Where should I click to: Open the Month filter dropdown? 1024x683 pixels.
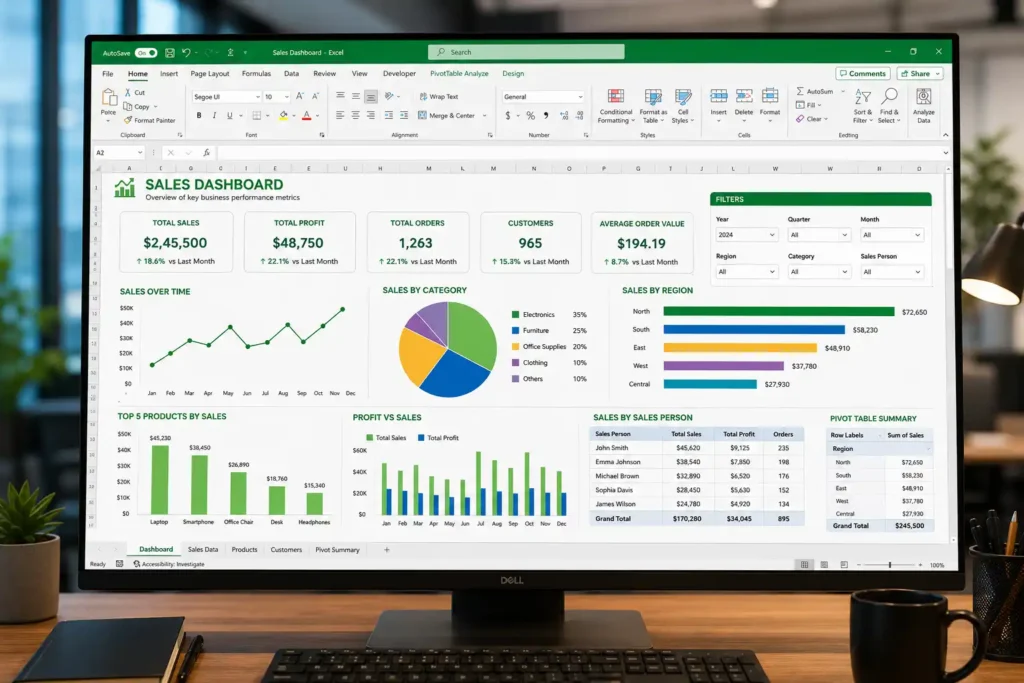pyautogui.click(x=892, y=234)
